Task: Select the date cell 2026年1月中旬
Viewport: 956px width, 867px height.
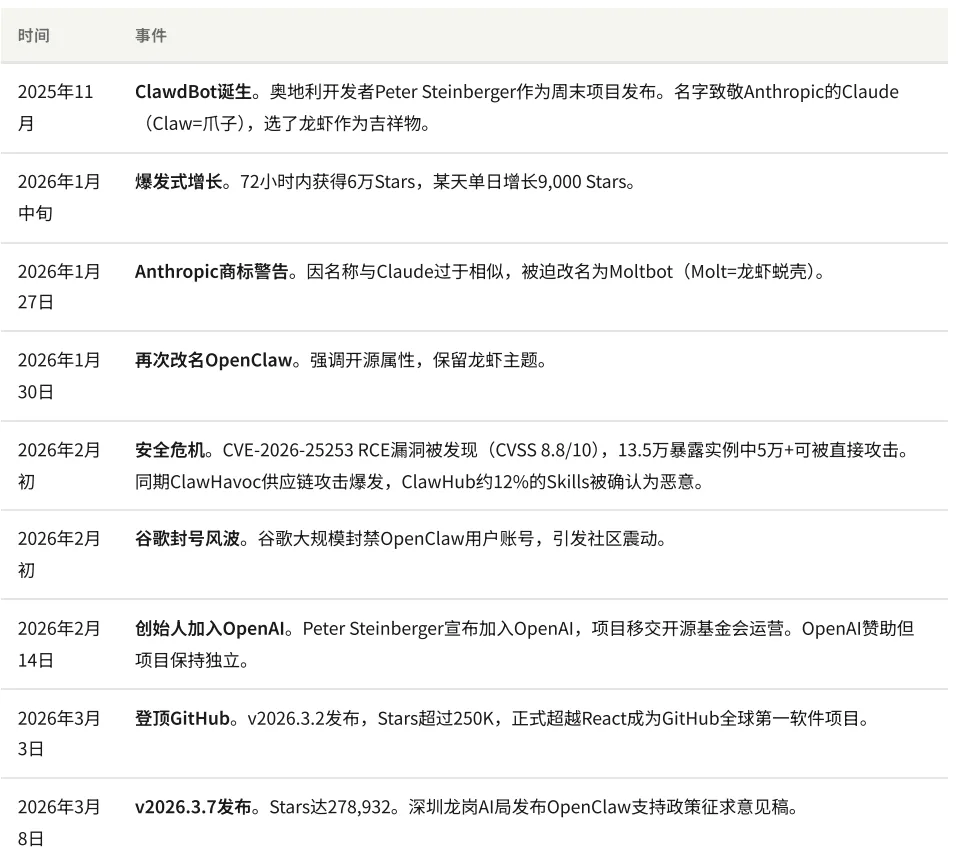Action: click(x=59, y=198)
